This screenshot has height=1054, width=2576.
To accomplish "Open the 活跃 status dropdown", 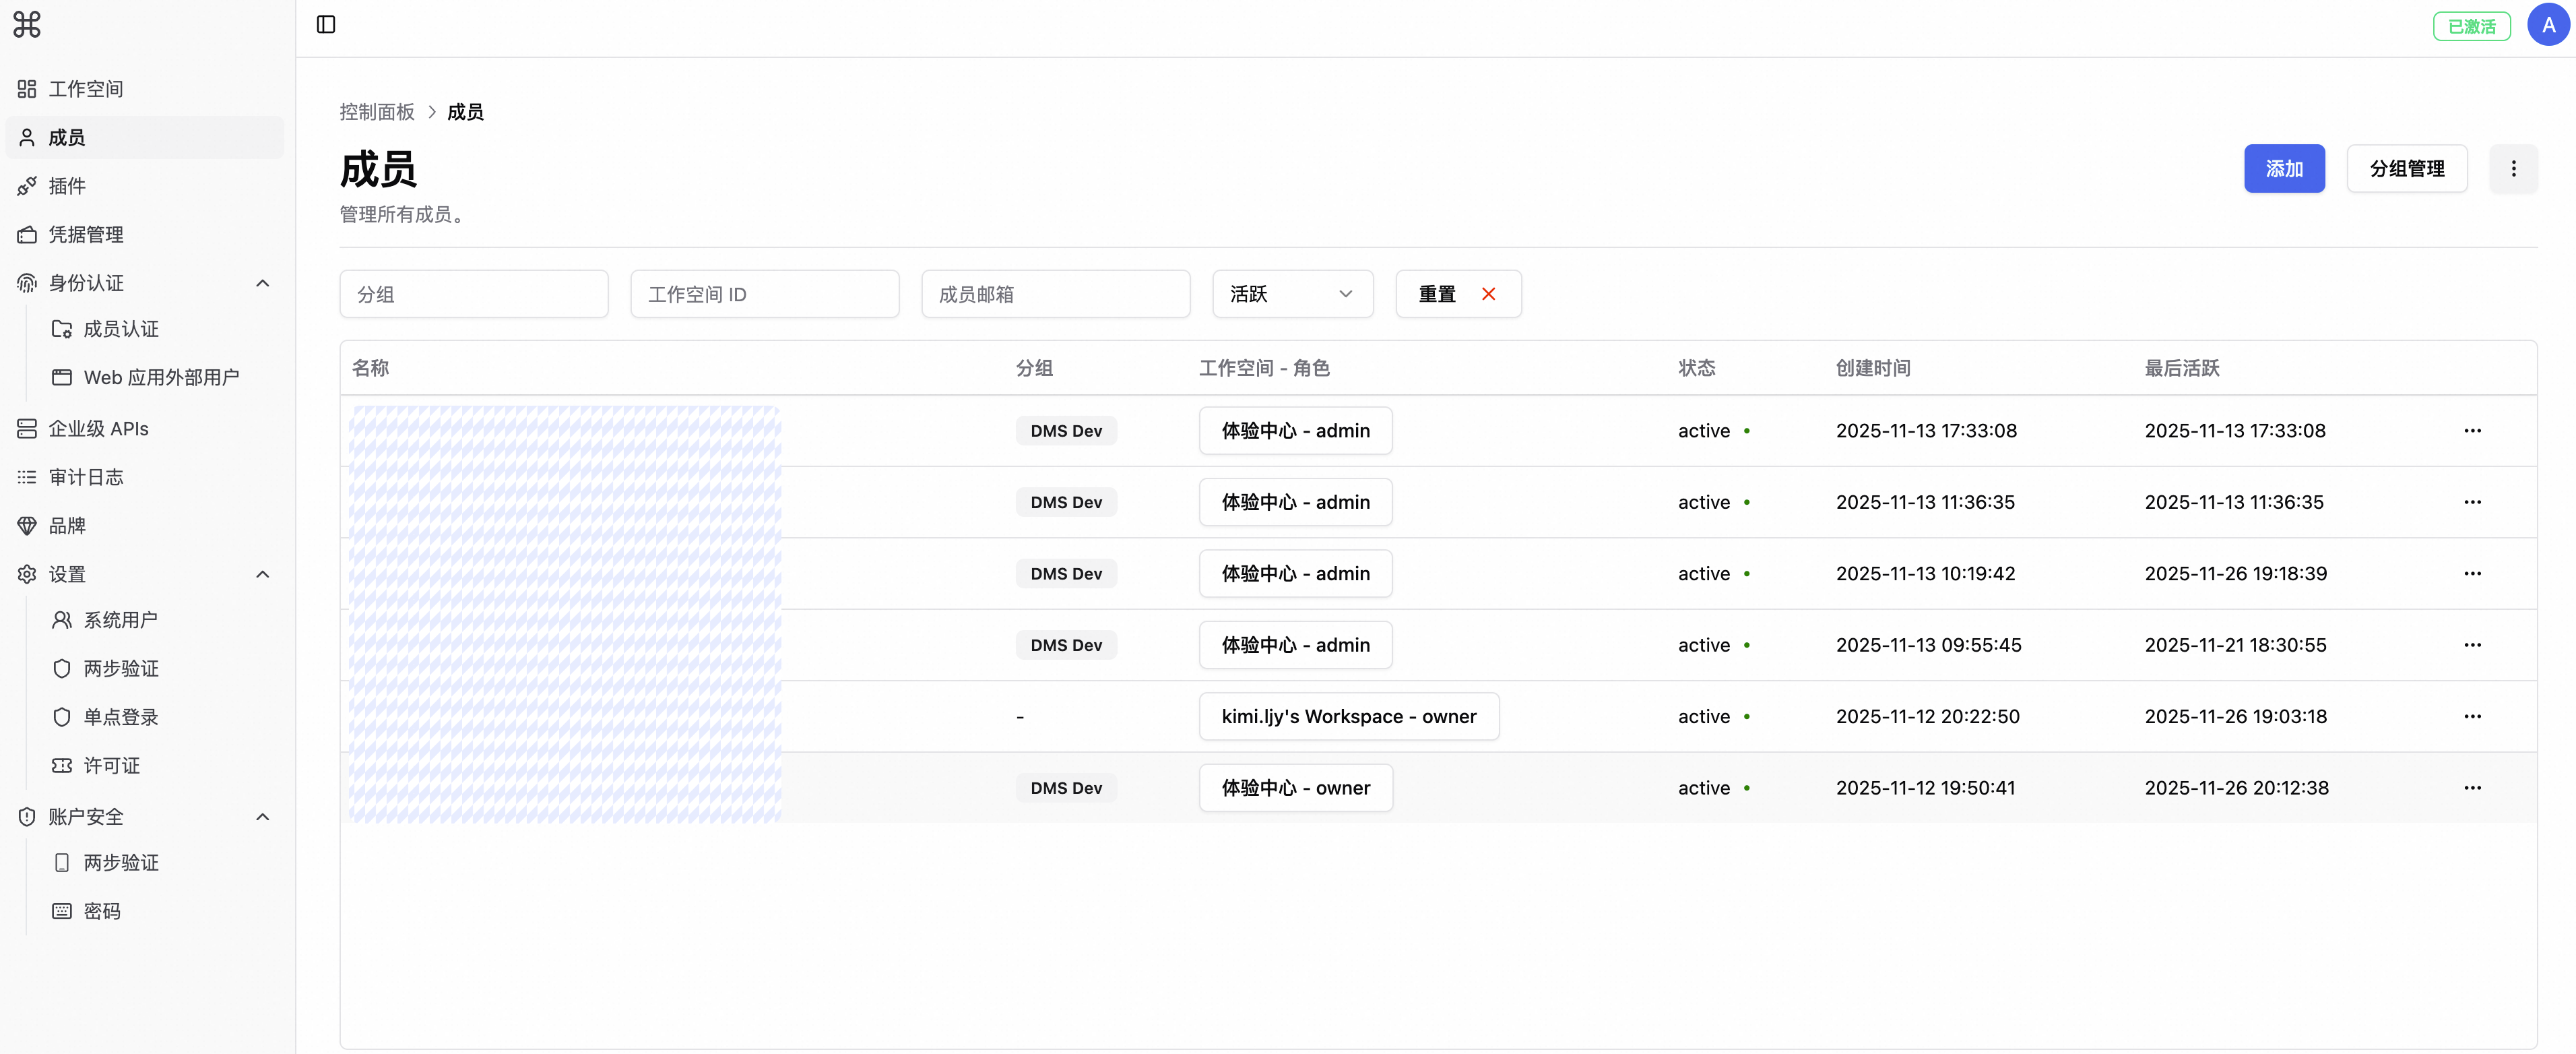I will pos(1292,294).
